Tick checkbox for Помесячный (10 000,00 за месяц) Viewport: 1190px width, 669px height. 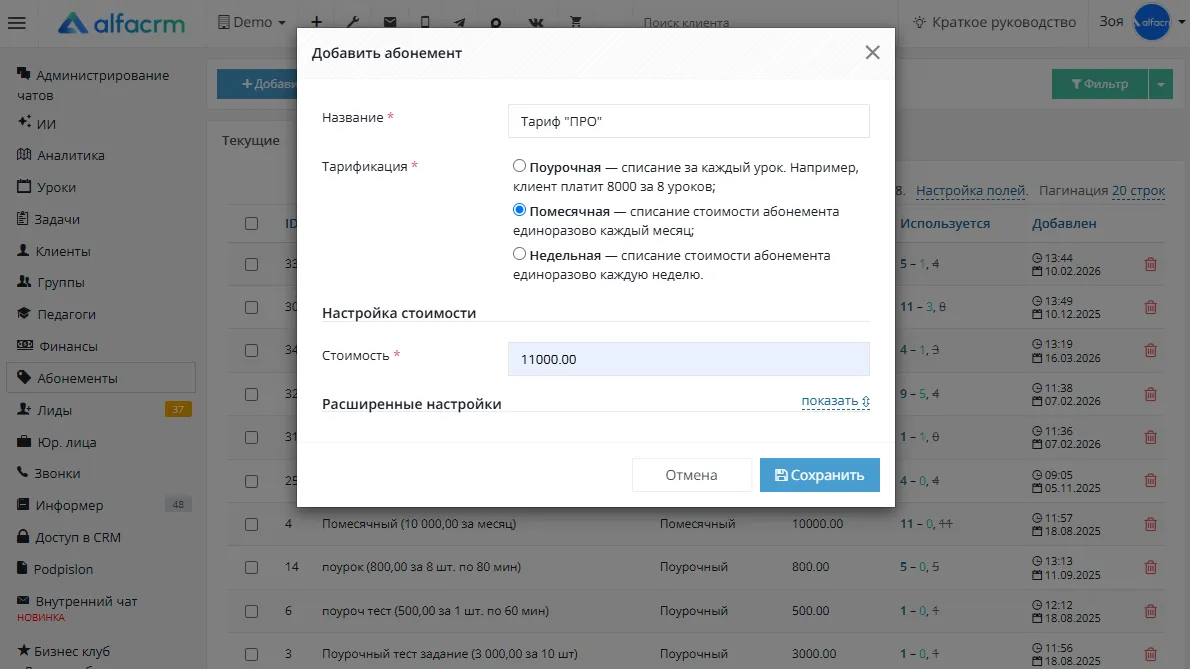pos(251,524)
